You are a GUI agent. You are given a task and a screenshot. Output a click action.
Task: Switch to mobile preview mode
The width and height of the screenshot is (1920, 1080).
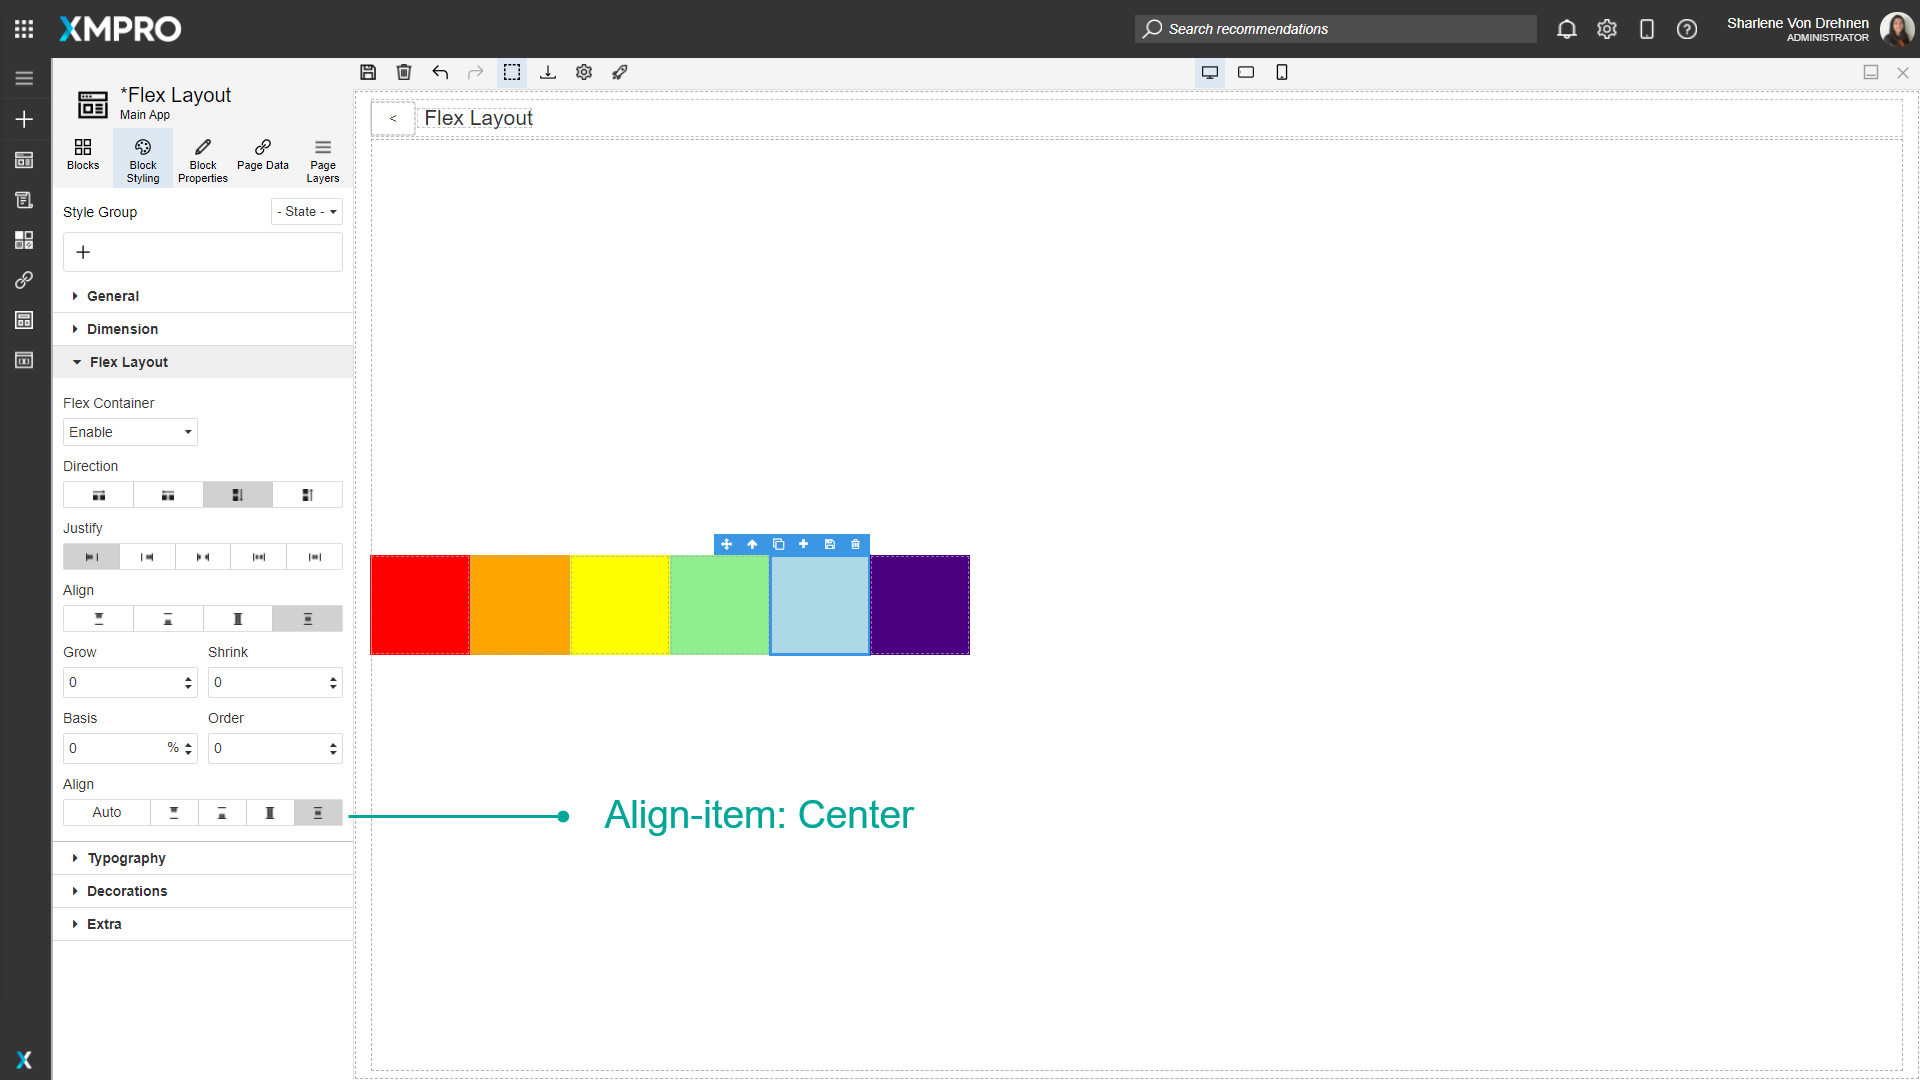pos(1282,72)
